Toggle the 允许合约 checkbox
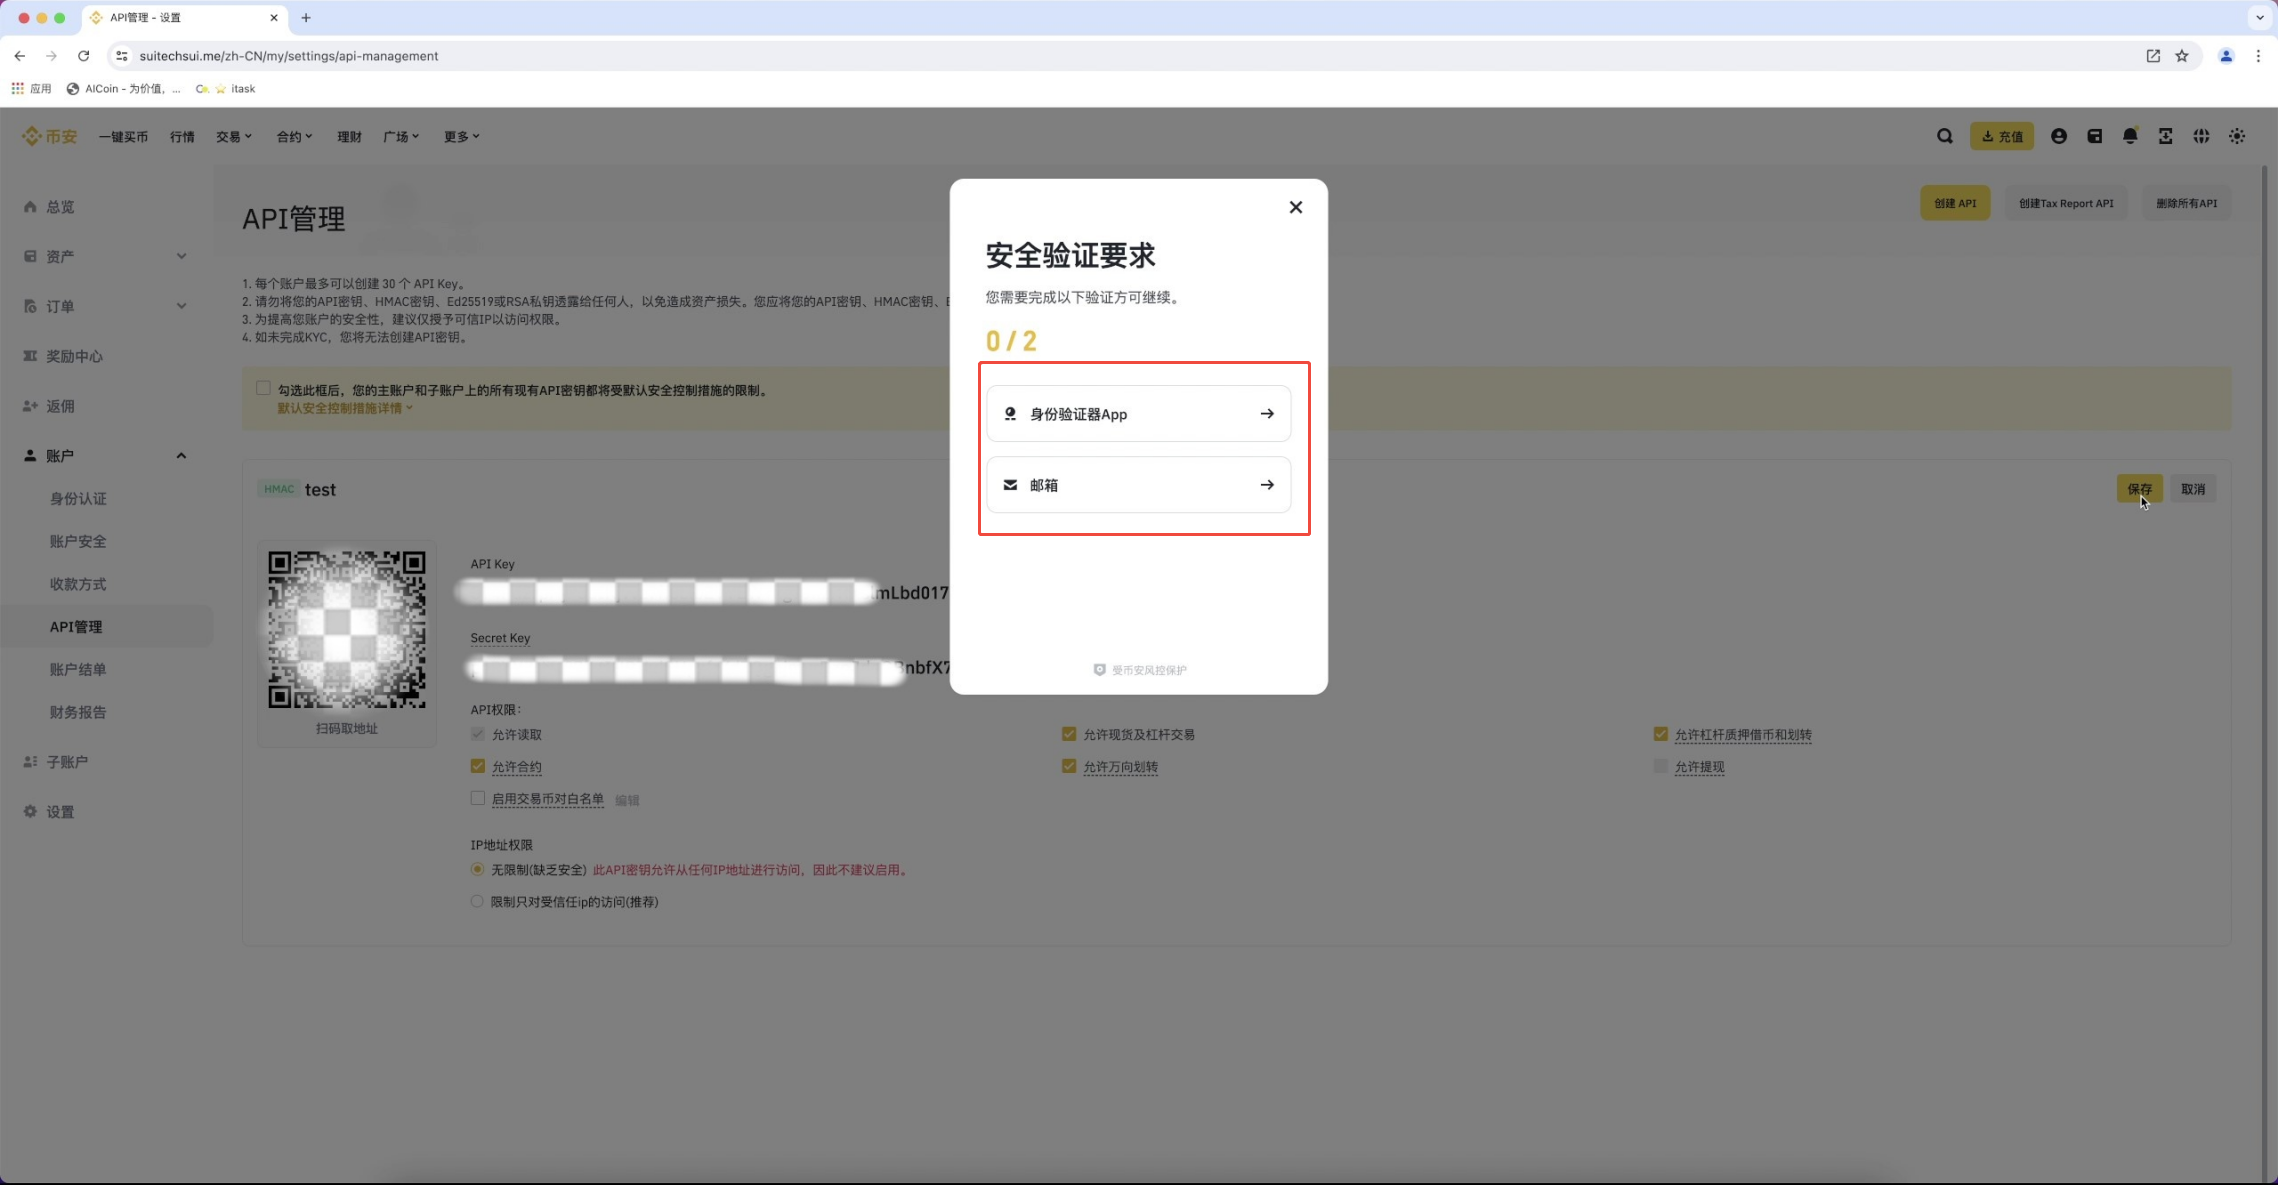Viewport: 2280px width, 1185px height. tap(478, 766)
